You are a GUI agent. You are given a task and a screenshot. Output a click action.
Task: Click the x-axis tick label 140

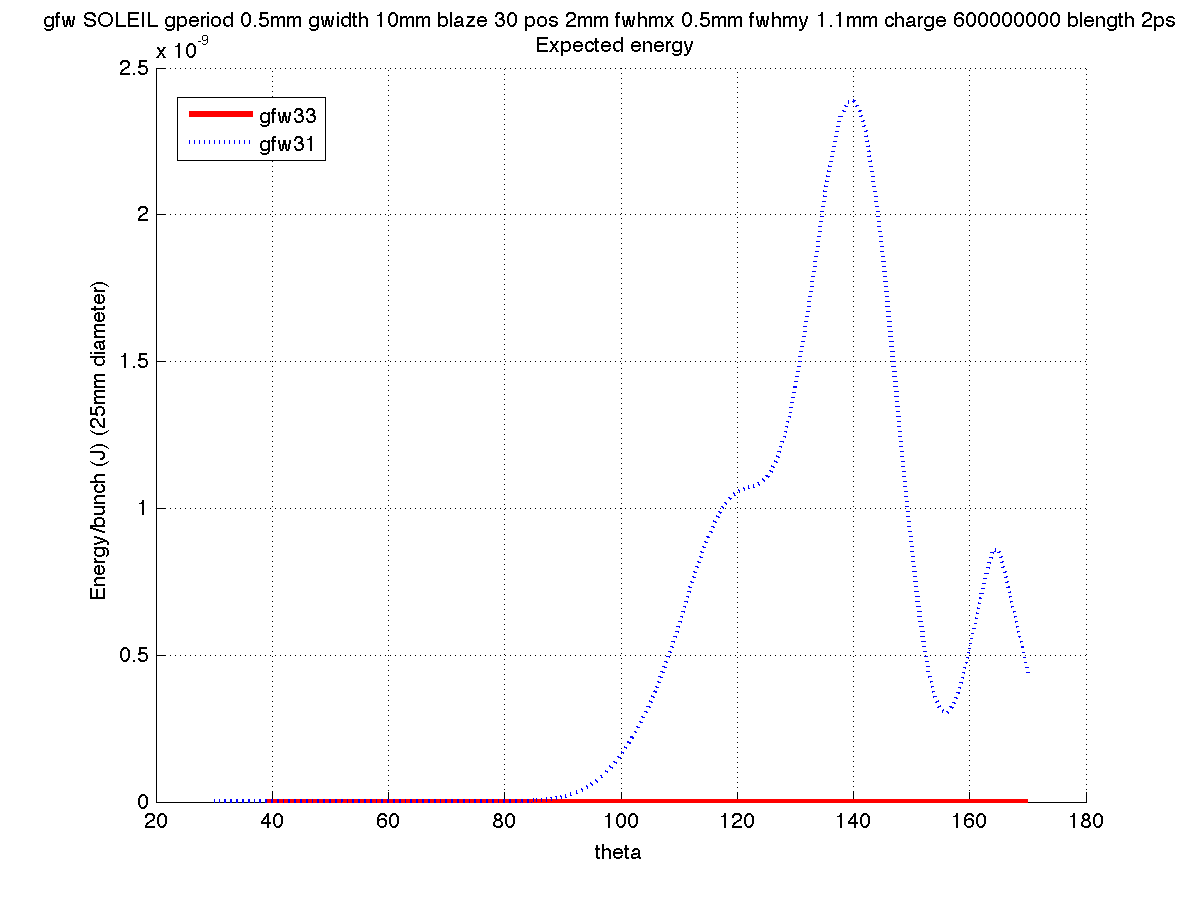tap(853, 822)
